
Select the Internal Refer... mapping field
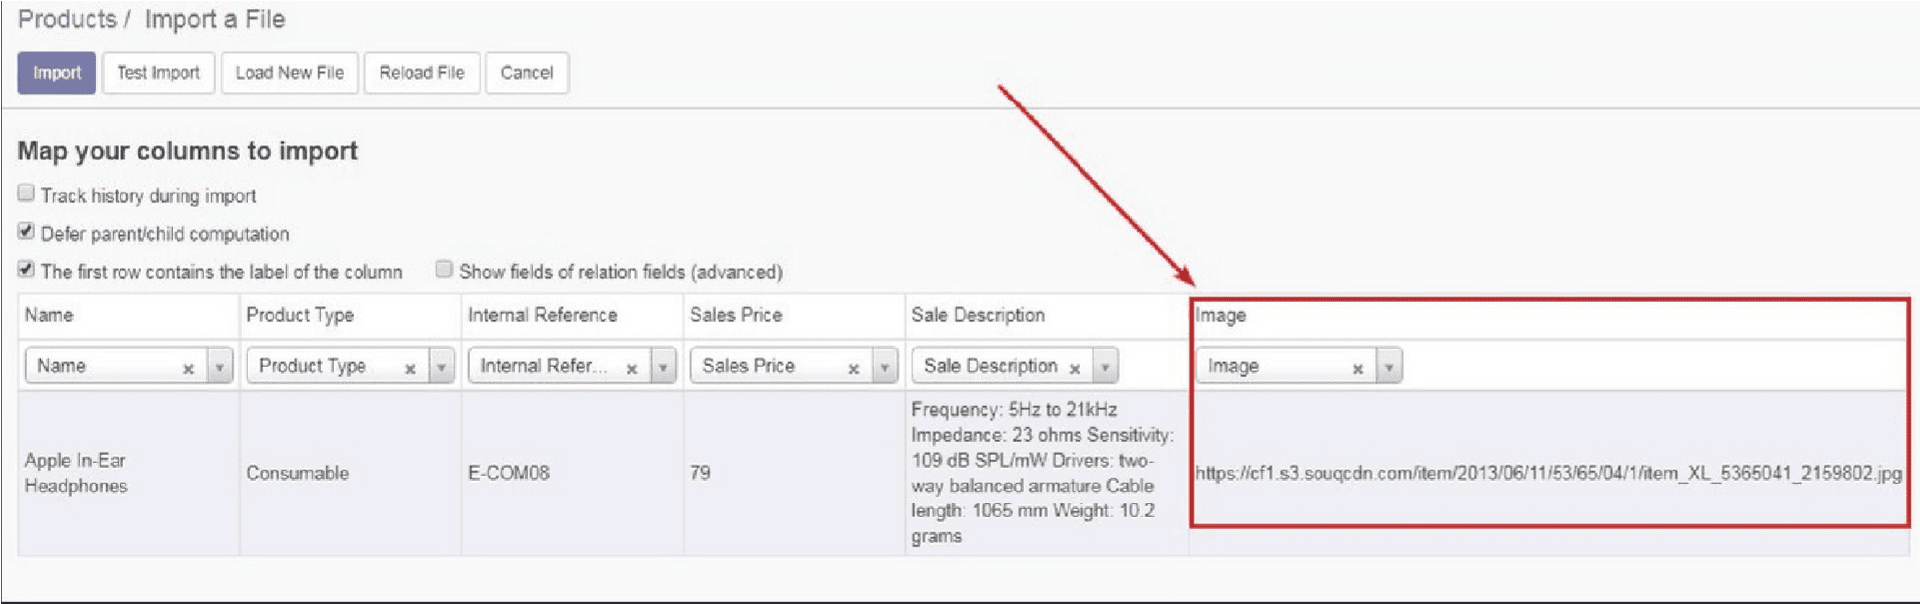coord(572,366)
